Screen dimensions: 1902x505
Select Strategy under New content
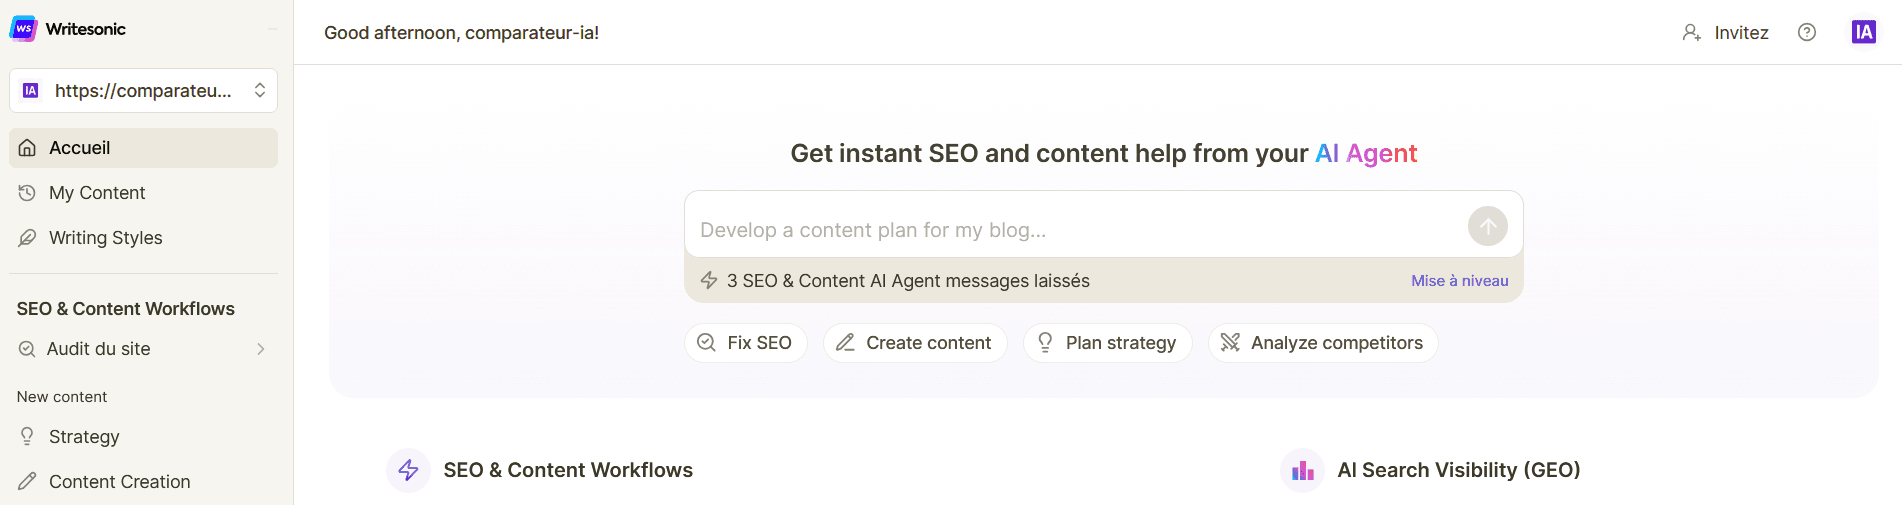pos(84,437)
